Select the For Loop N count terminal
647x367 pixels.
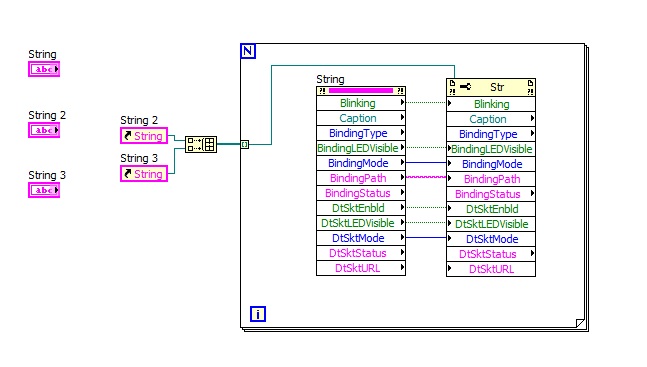[248, 51]
